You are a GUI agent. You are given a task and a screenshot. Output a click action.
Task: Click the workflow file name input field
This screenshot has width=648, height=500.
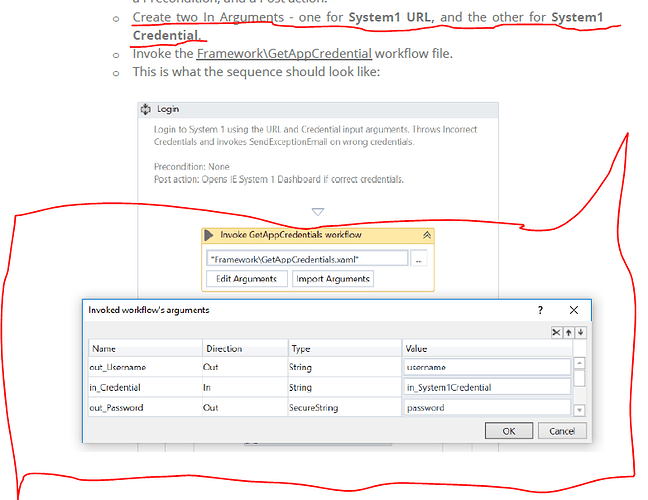click(307, 259)
